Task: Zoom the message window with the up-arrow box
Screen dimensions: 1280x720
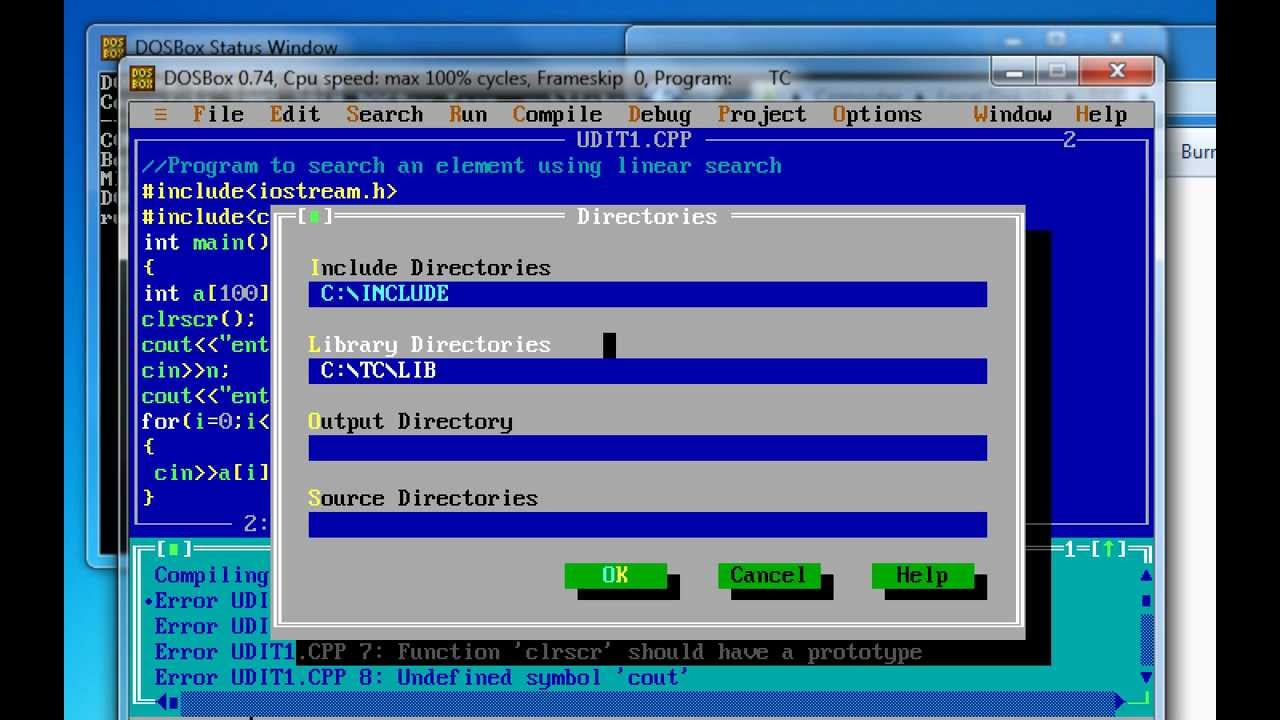Action: [x=1109, y=549]
